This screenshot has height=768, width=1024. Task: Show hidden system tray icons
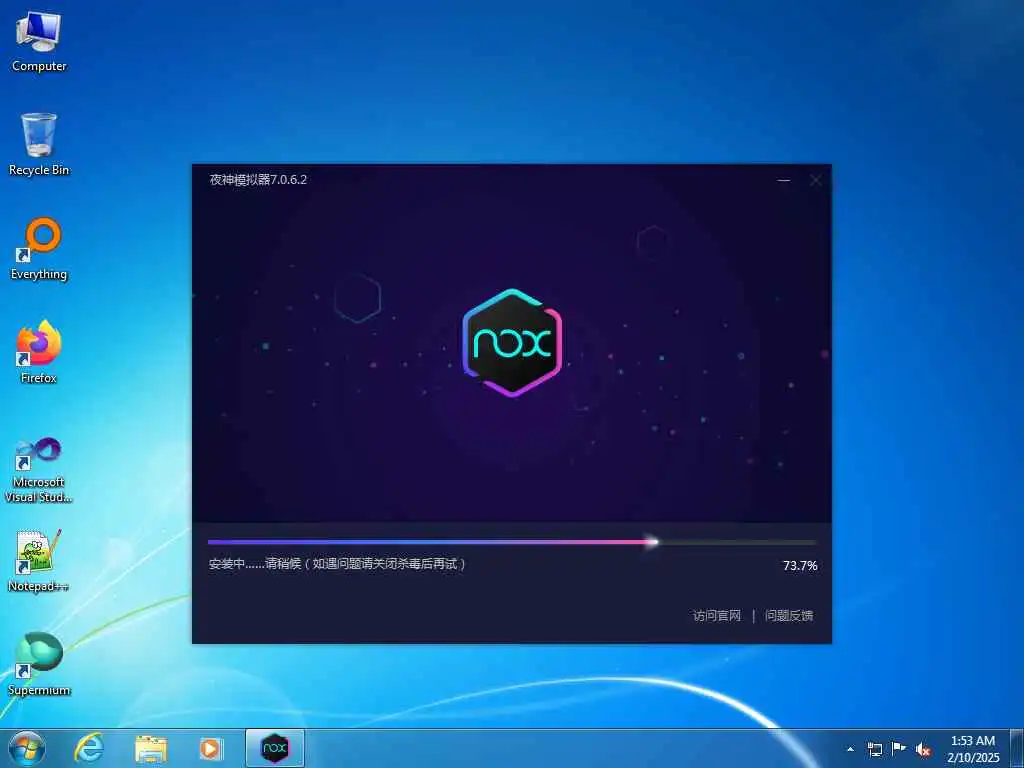tap(850, 749)
